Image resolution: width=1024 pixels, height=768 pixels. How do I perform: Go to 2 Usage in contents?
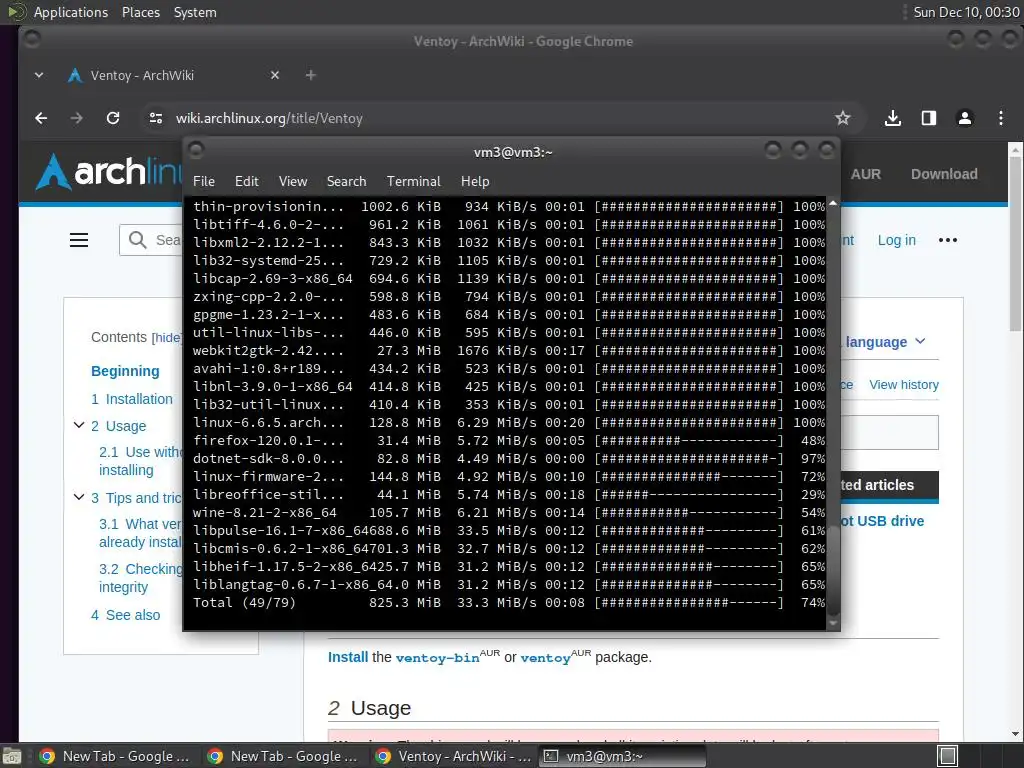[x=119, y=426]
